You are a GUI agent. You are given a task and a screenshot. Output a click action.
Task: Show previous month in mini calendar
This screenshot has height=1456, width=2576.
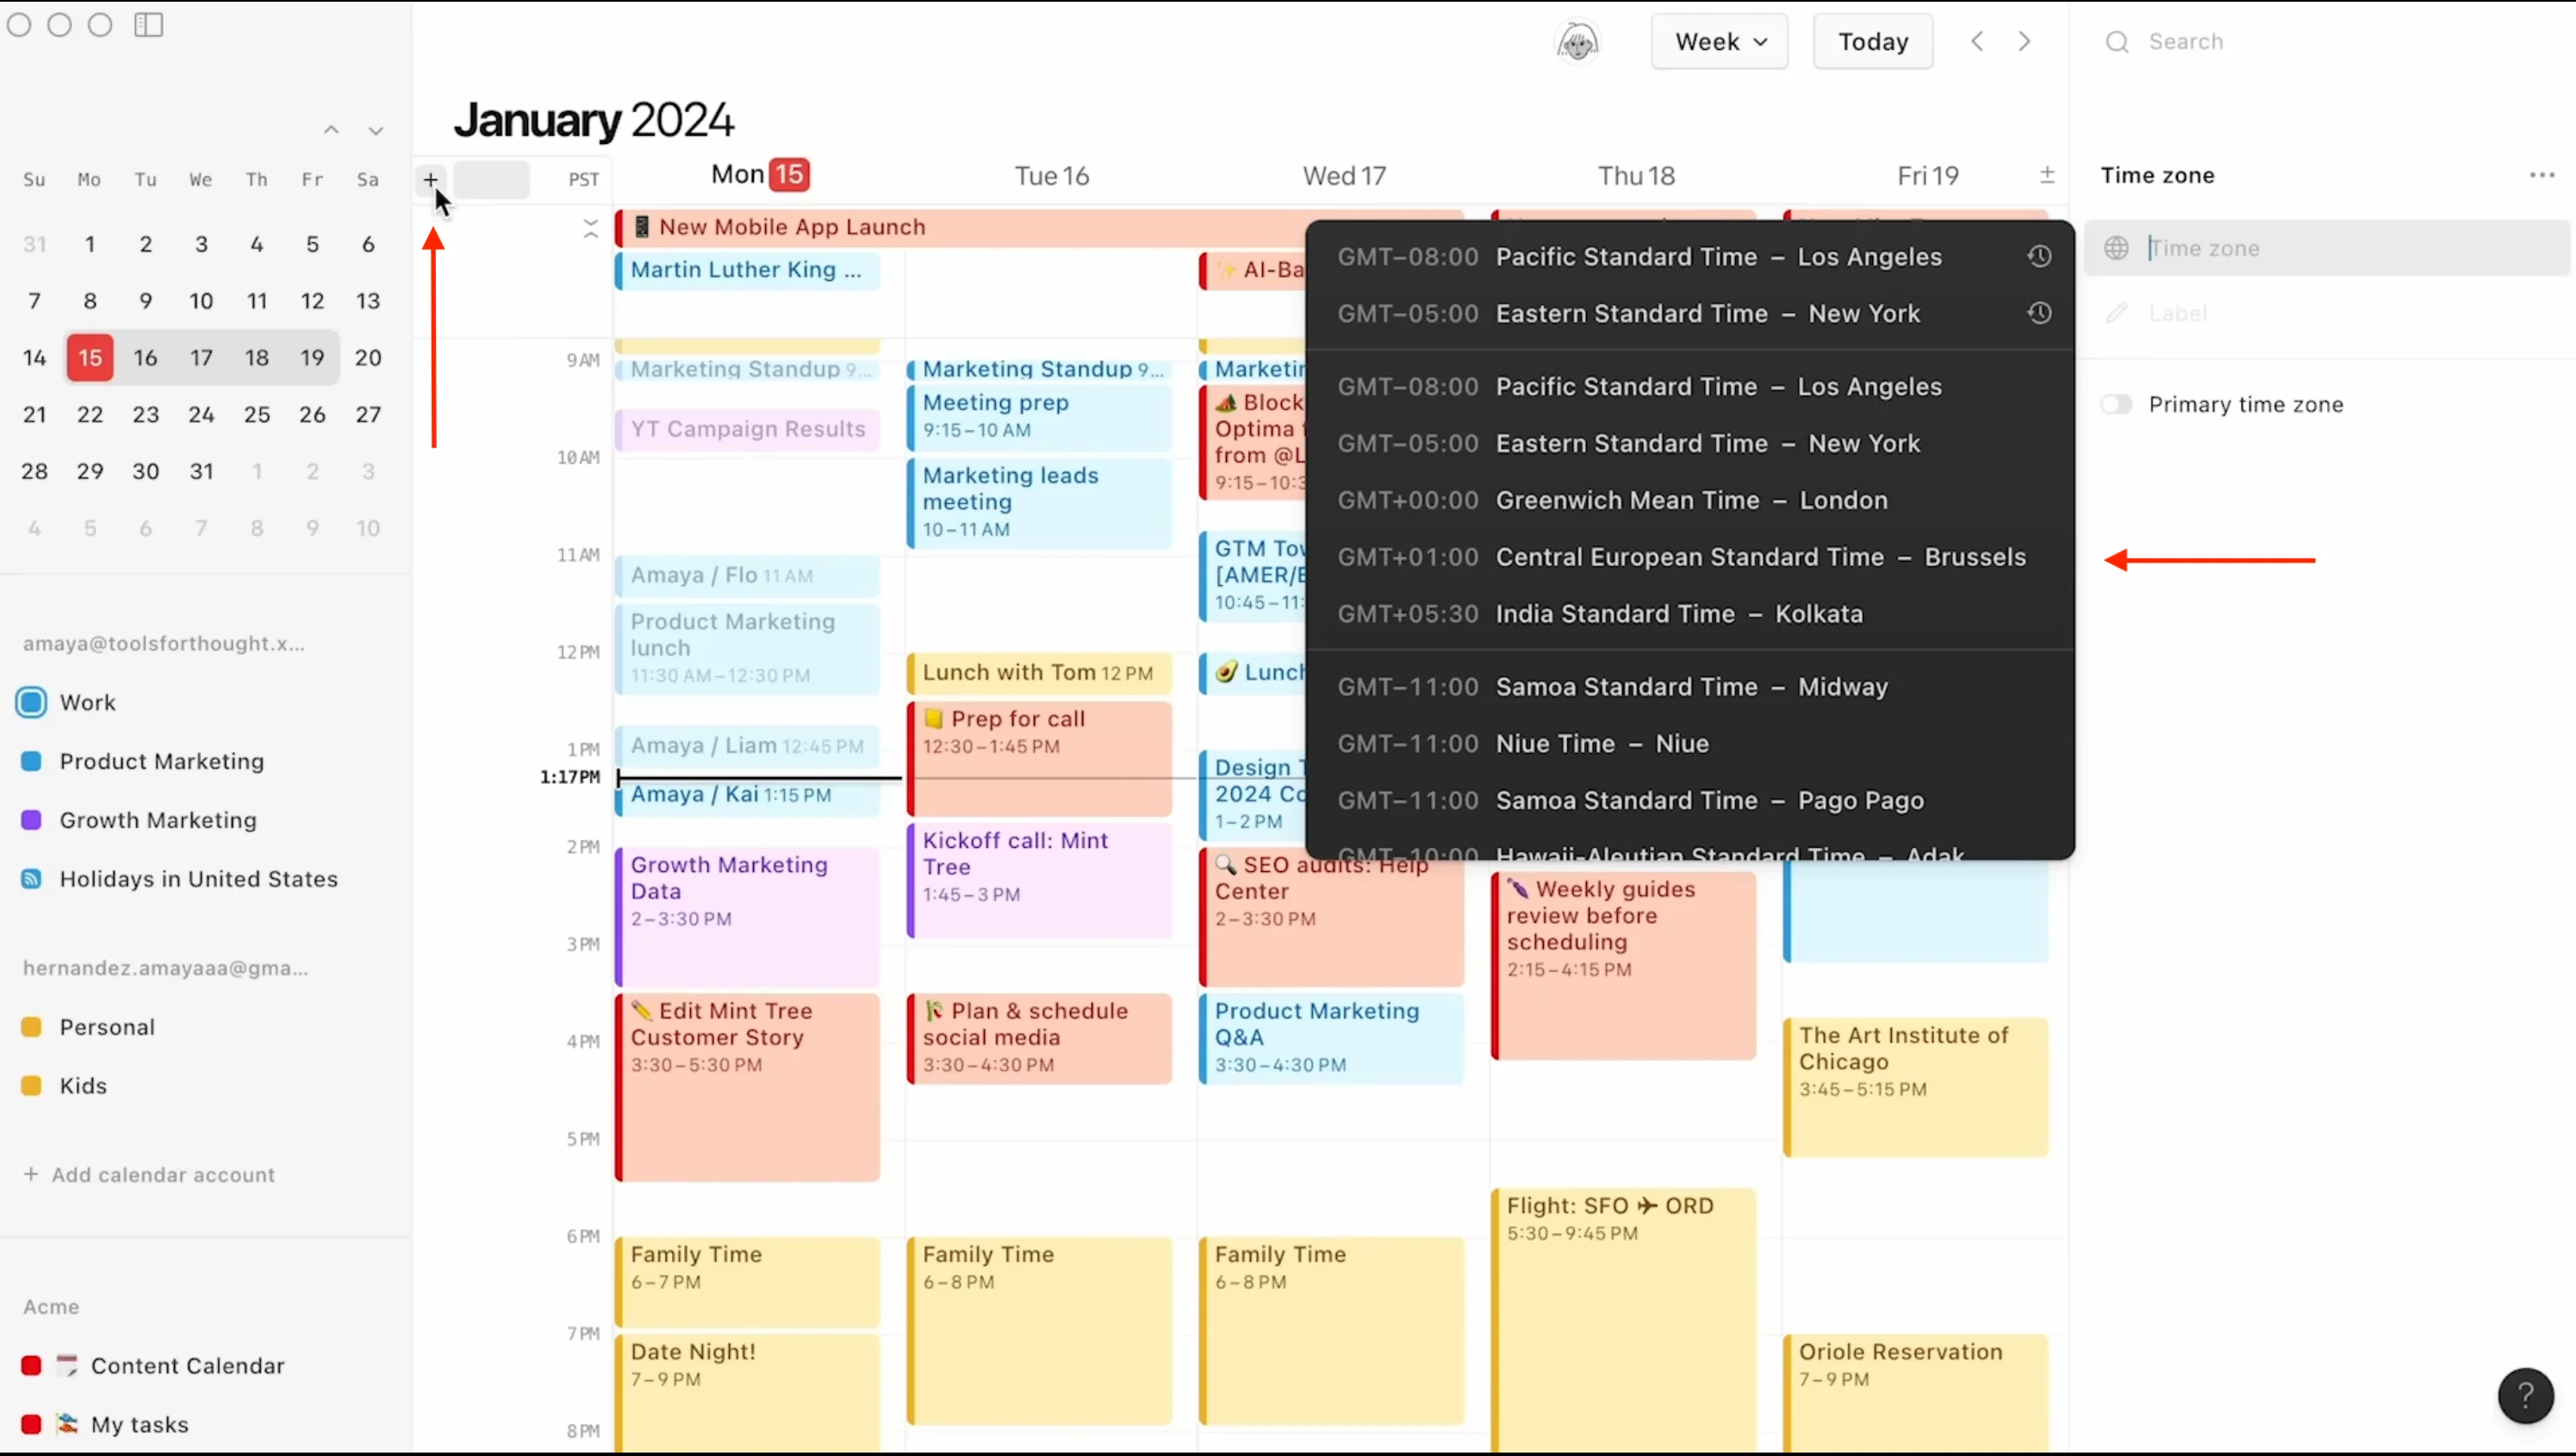click(x=331, y=131)
